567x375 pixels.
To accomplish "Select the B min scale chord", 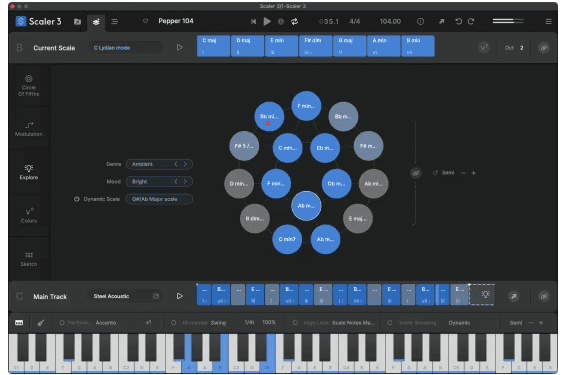I will pyautogui.click(x=418, y=46).
